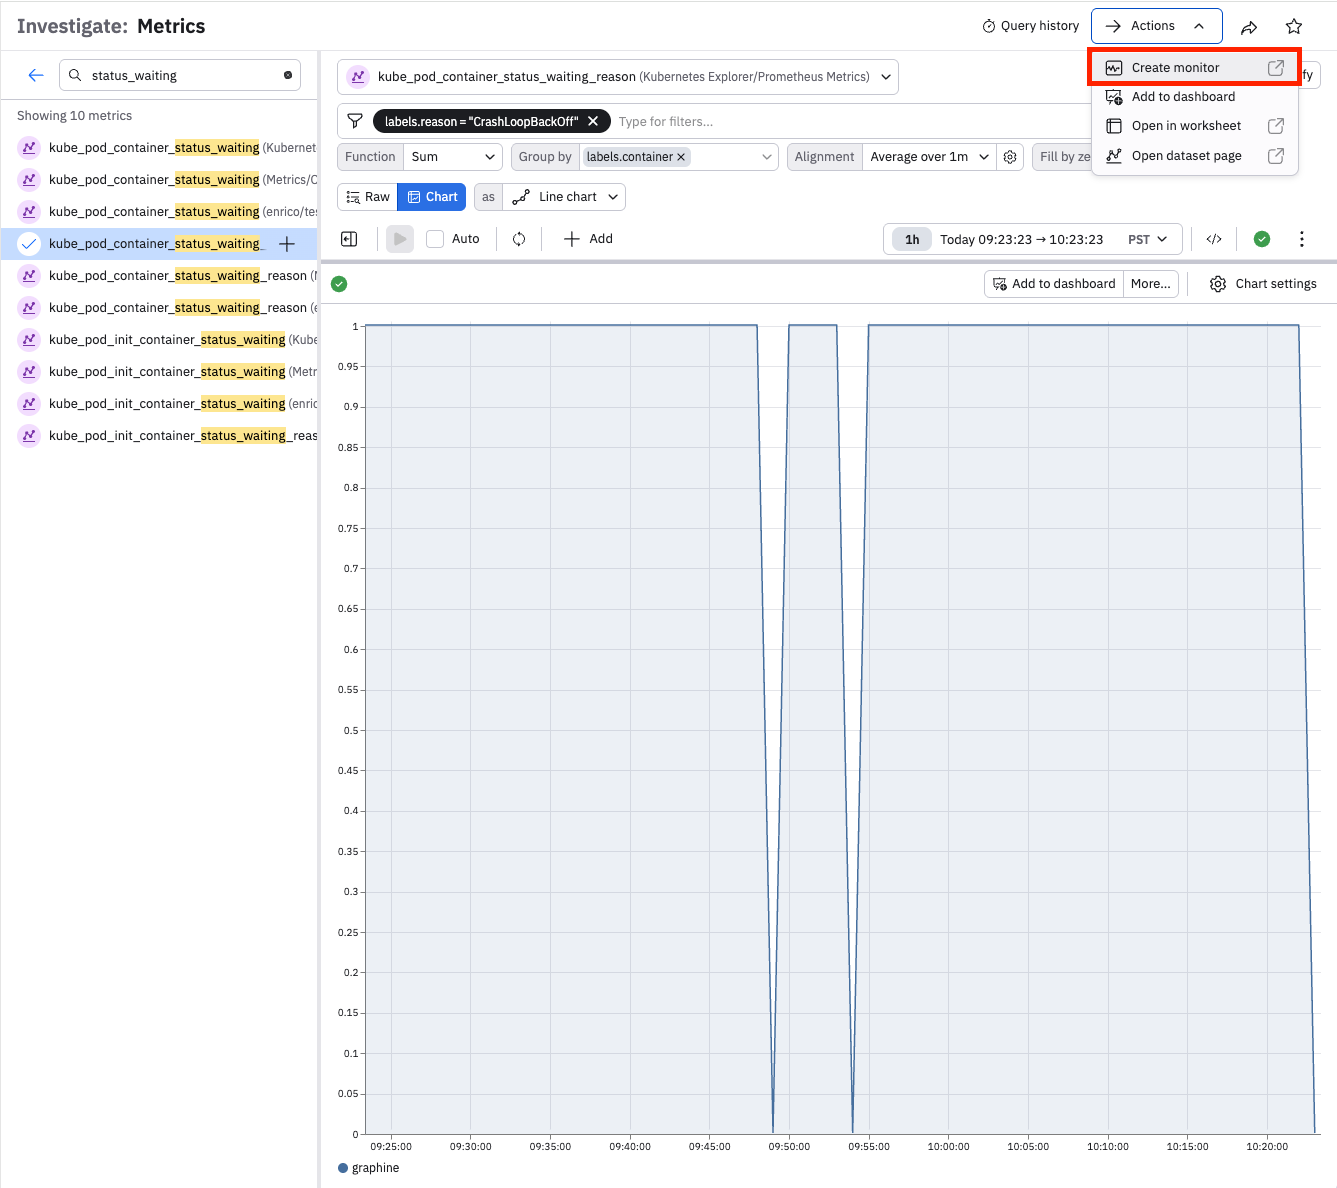Viewport: 1337px width, 1188px height.
Task: Click the graphine legend label
Action: coord(375,1168)
